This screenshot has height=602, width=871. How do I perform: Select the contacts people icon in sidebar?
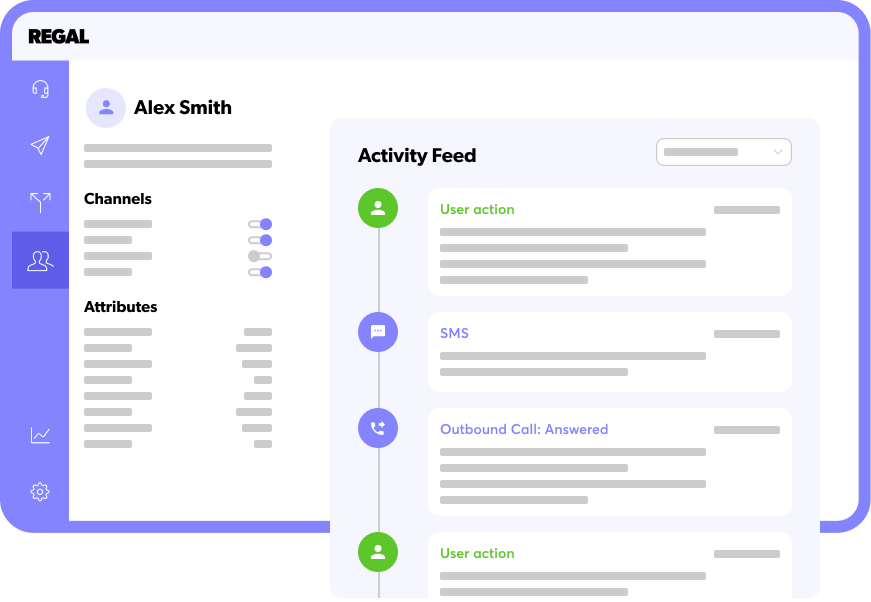coord(40,260)
